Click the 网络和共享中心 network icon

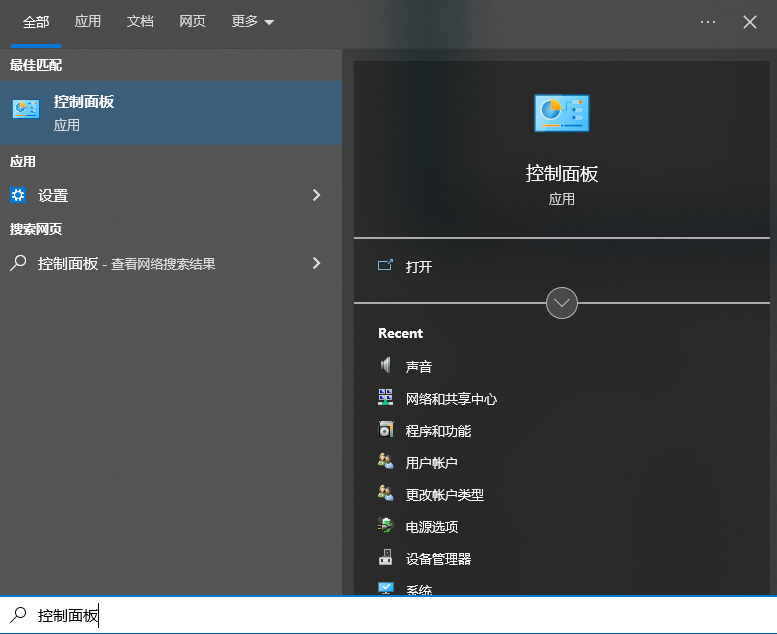386,397
